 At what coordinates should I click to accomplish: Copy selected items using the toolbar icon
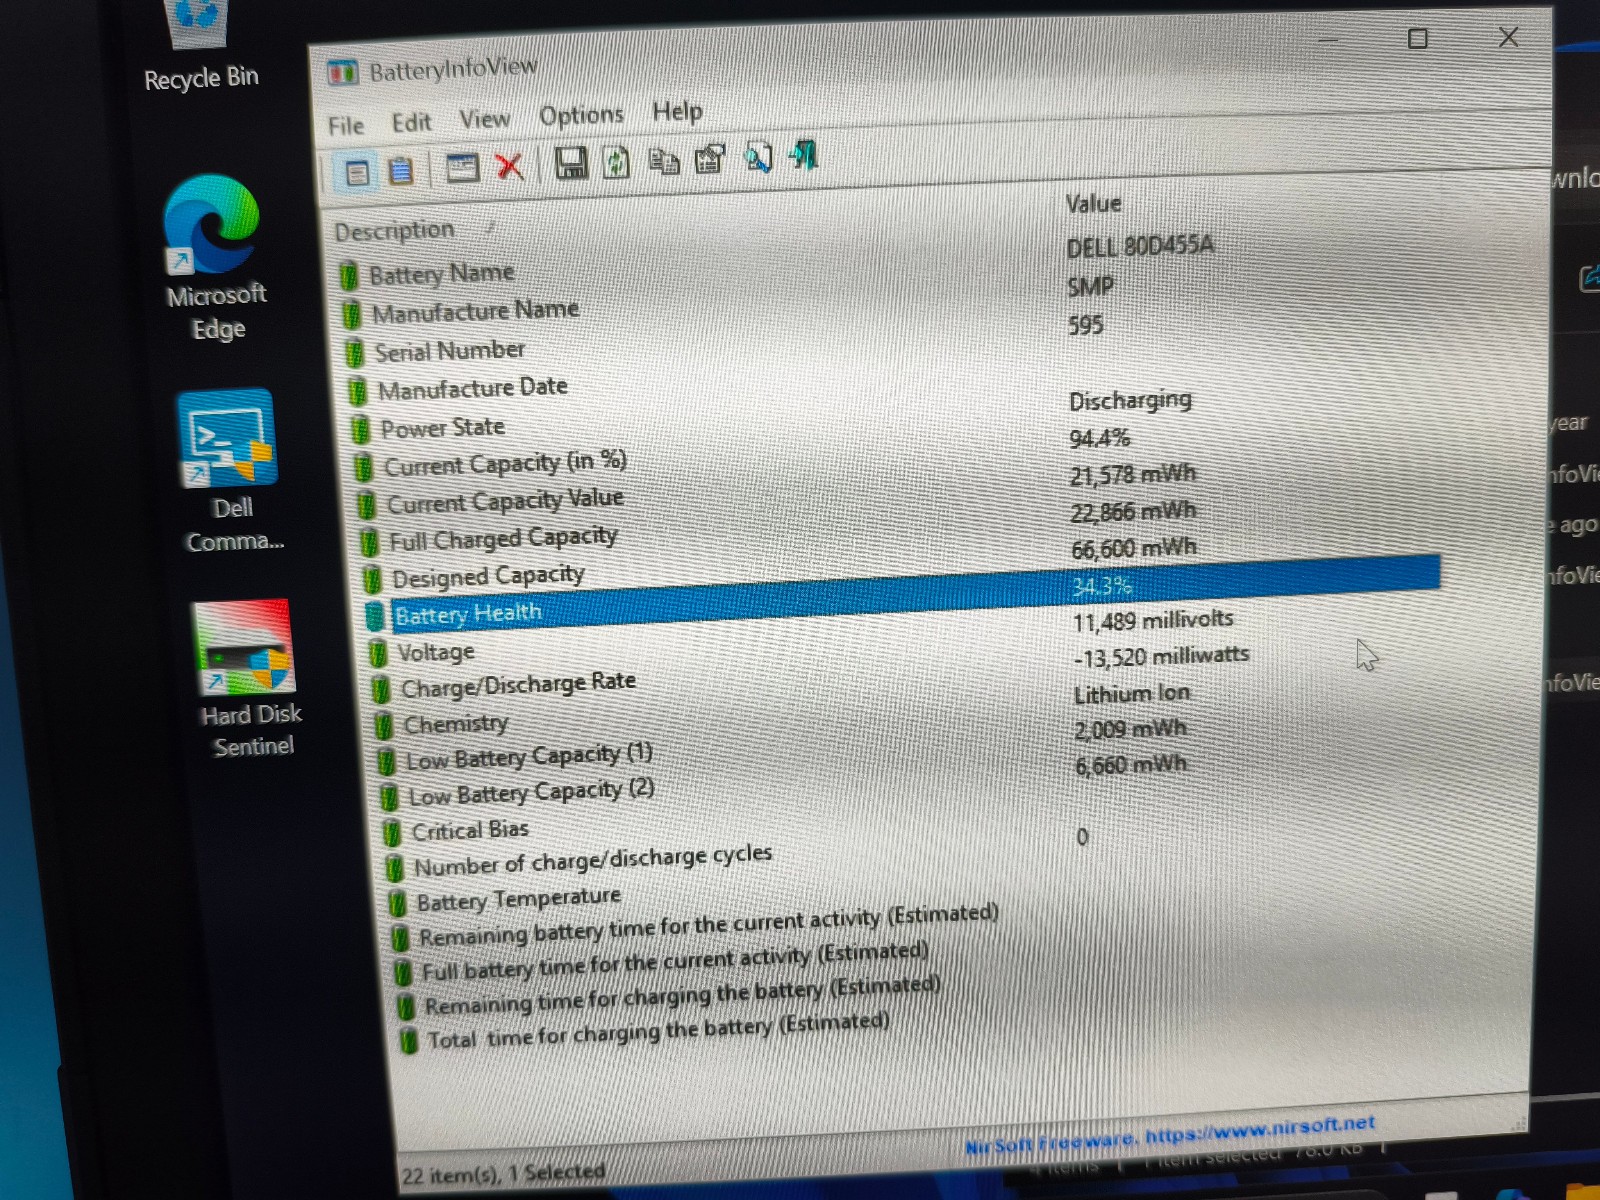coord(663,160)
